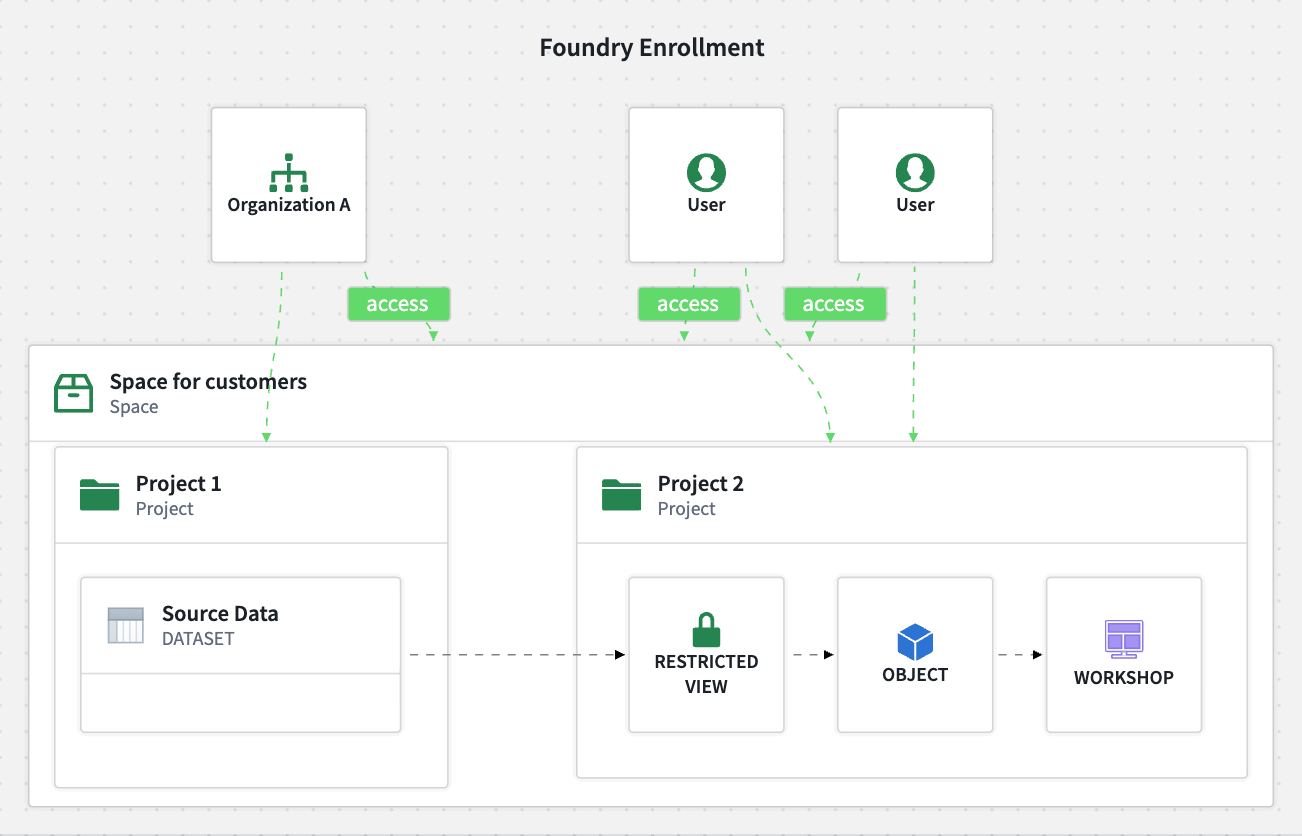Screen dimensions: 1302x836
Task: Click the RESTRICTED VIEW text label
Action: pos(706,674)
